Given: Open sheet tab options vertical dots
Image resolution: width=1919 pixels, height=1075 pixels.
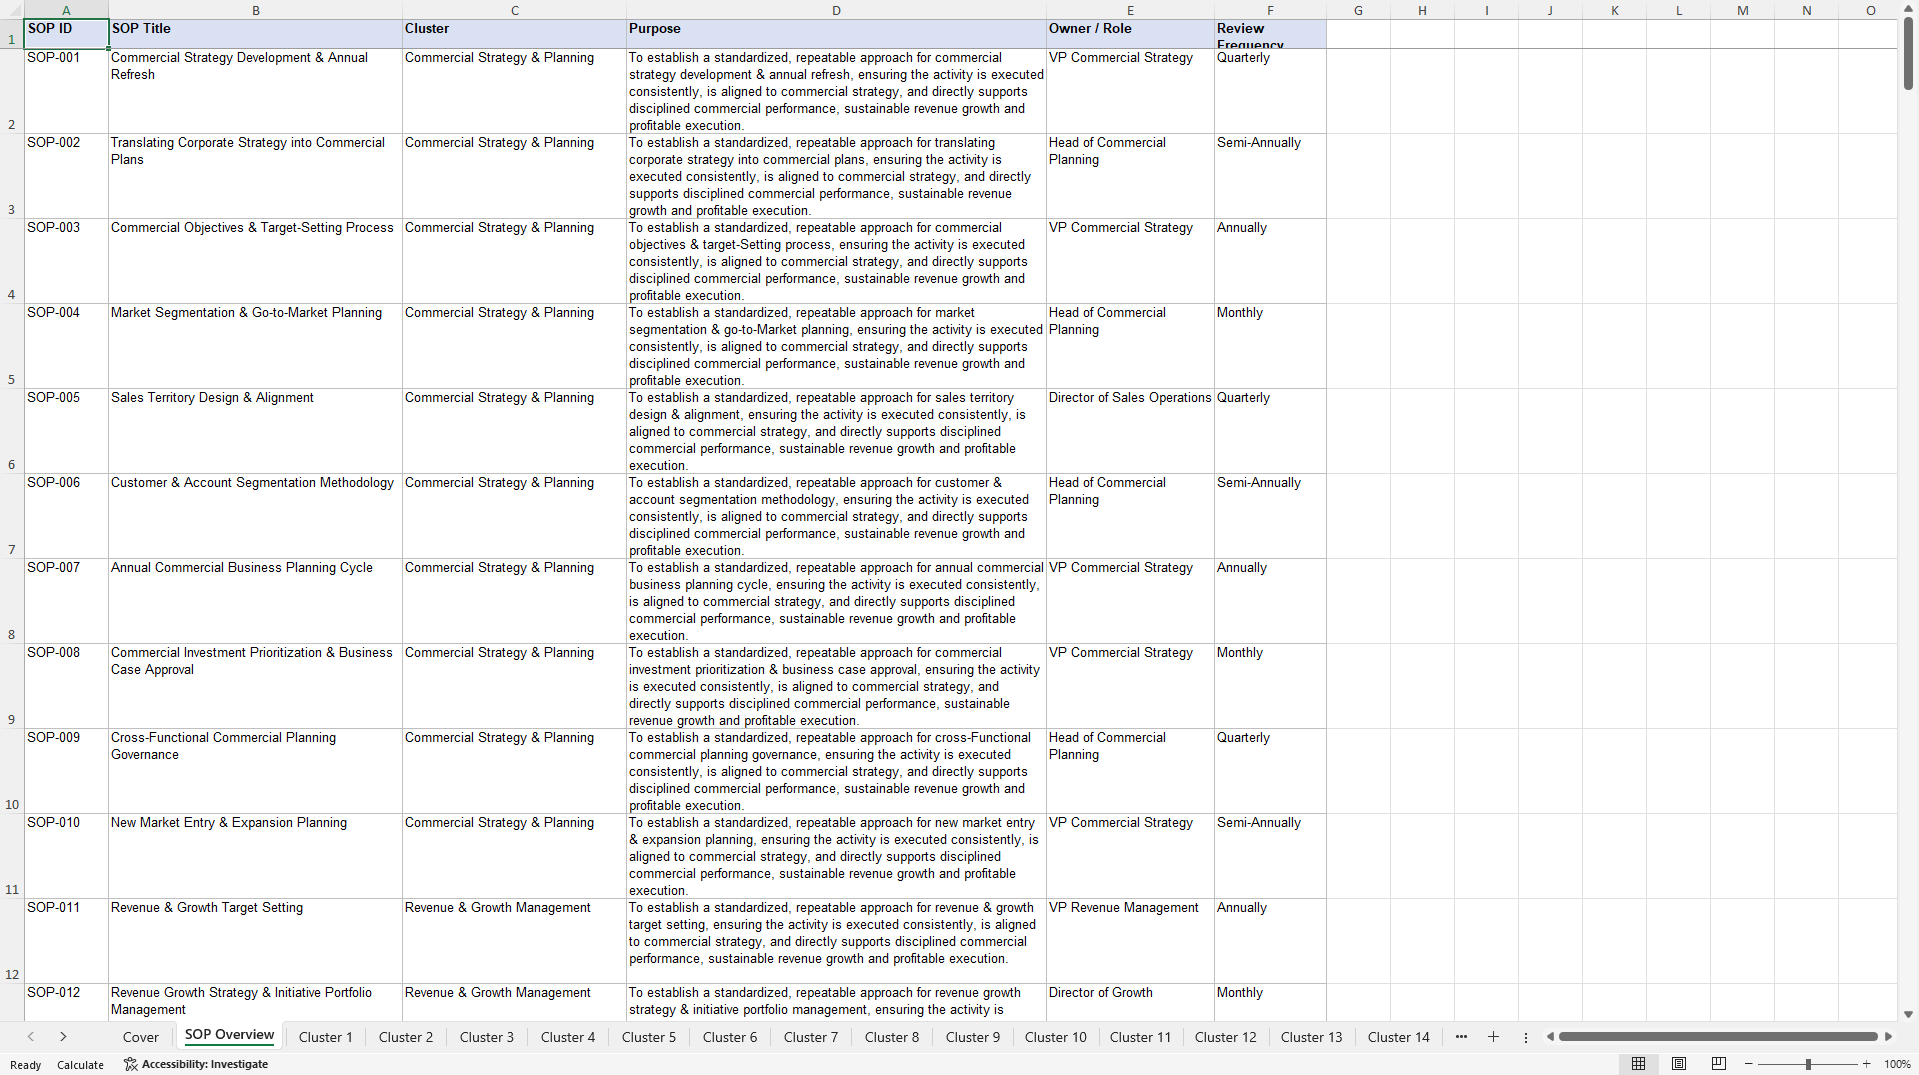Looking at the screenshot, I should pos(1525,1037).
